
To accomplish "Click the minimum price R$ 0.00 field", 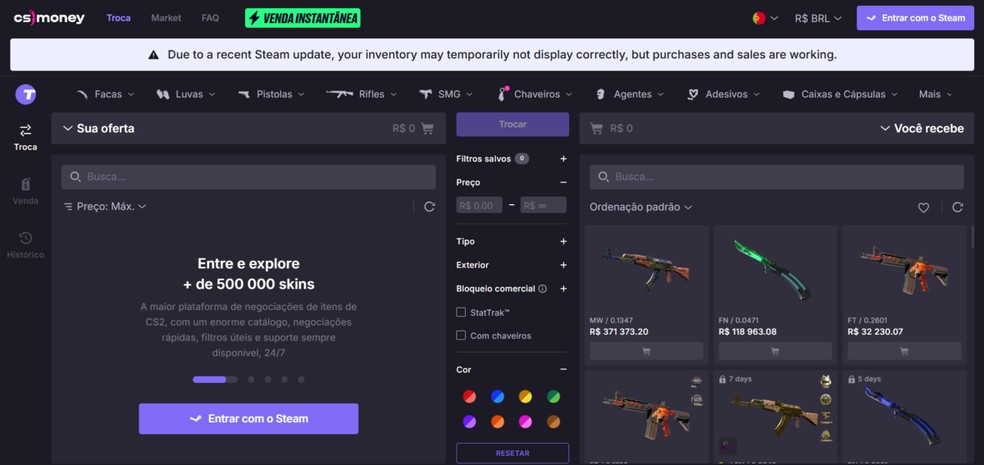I will click(x=479, y=205).
